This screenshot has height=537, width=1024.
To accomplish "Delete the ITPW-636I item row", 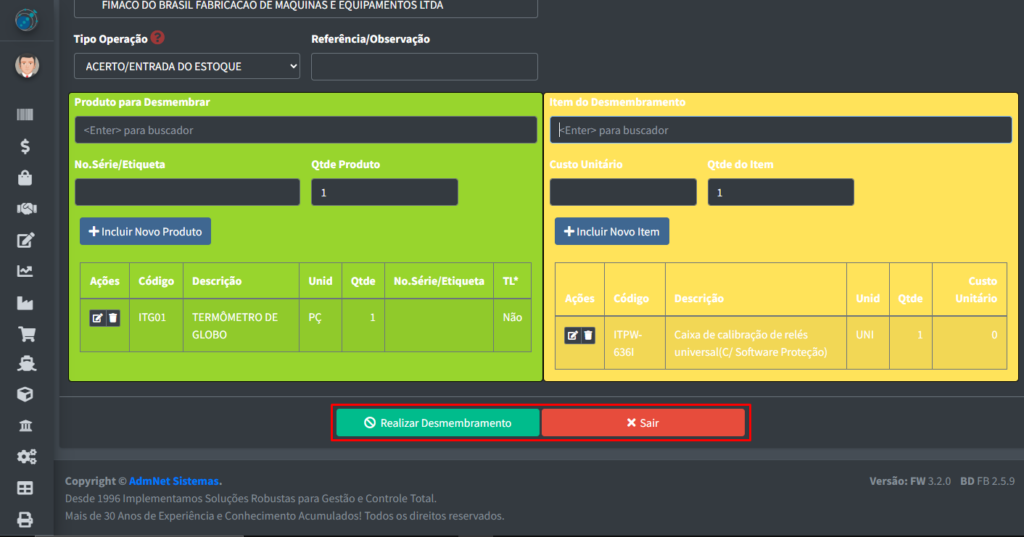I will point(588,335).
